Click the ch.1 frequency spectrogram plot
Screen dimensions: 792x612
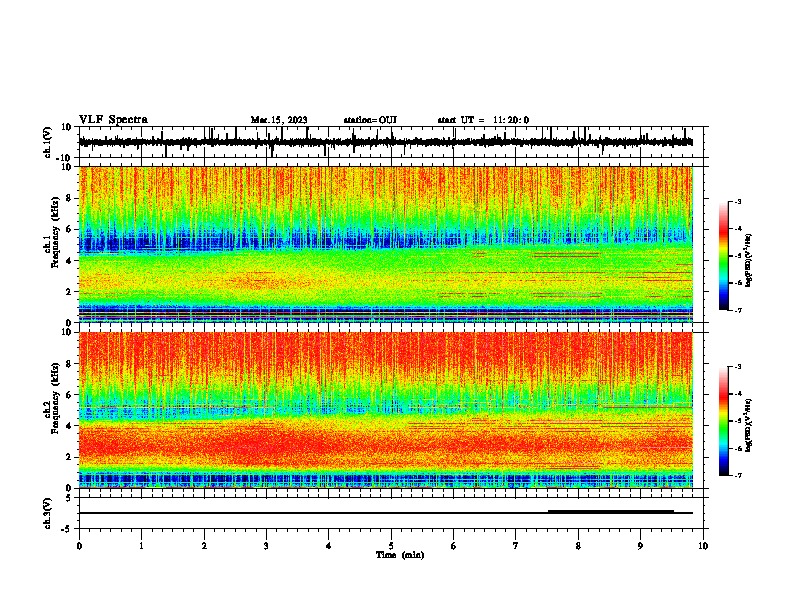pyautogui.click(x=386, y=244)
